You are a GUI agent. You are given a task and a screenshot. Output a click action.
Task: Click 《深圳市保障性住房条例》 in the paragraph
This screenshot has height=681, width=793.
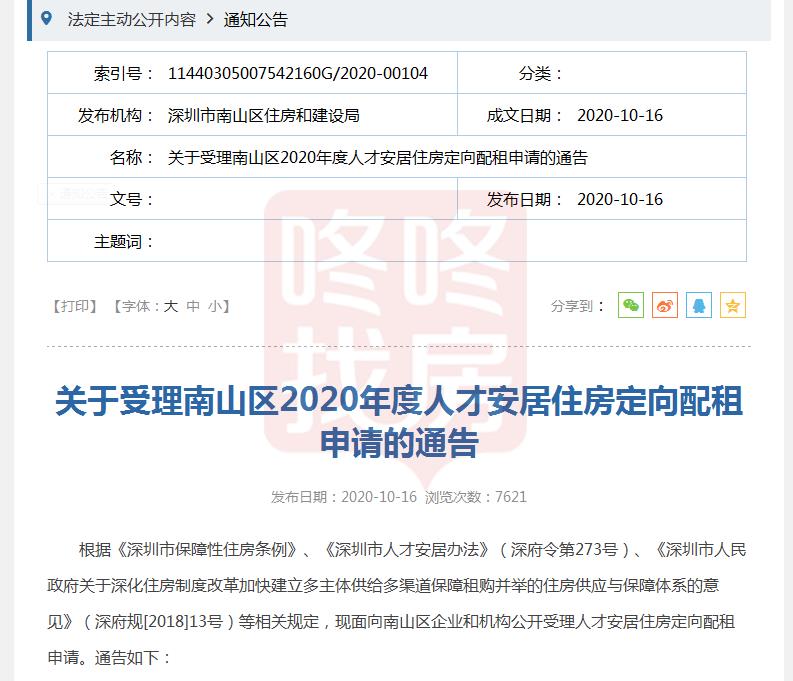207,549
